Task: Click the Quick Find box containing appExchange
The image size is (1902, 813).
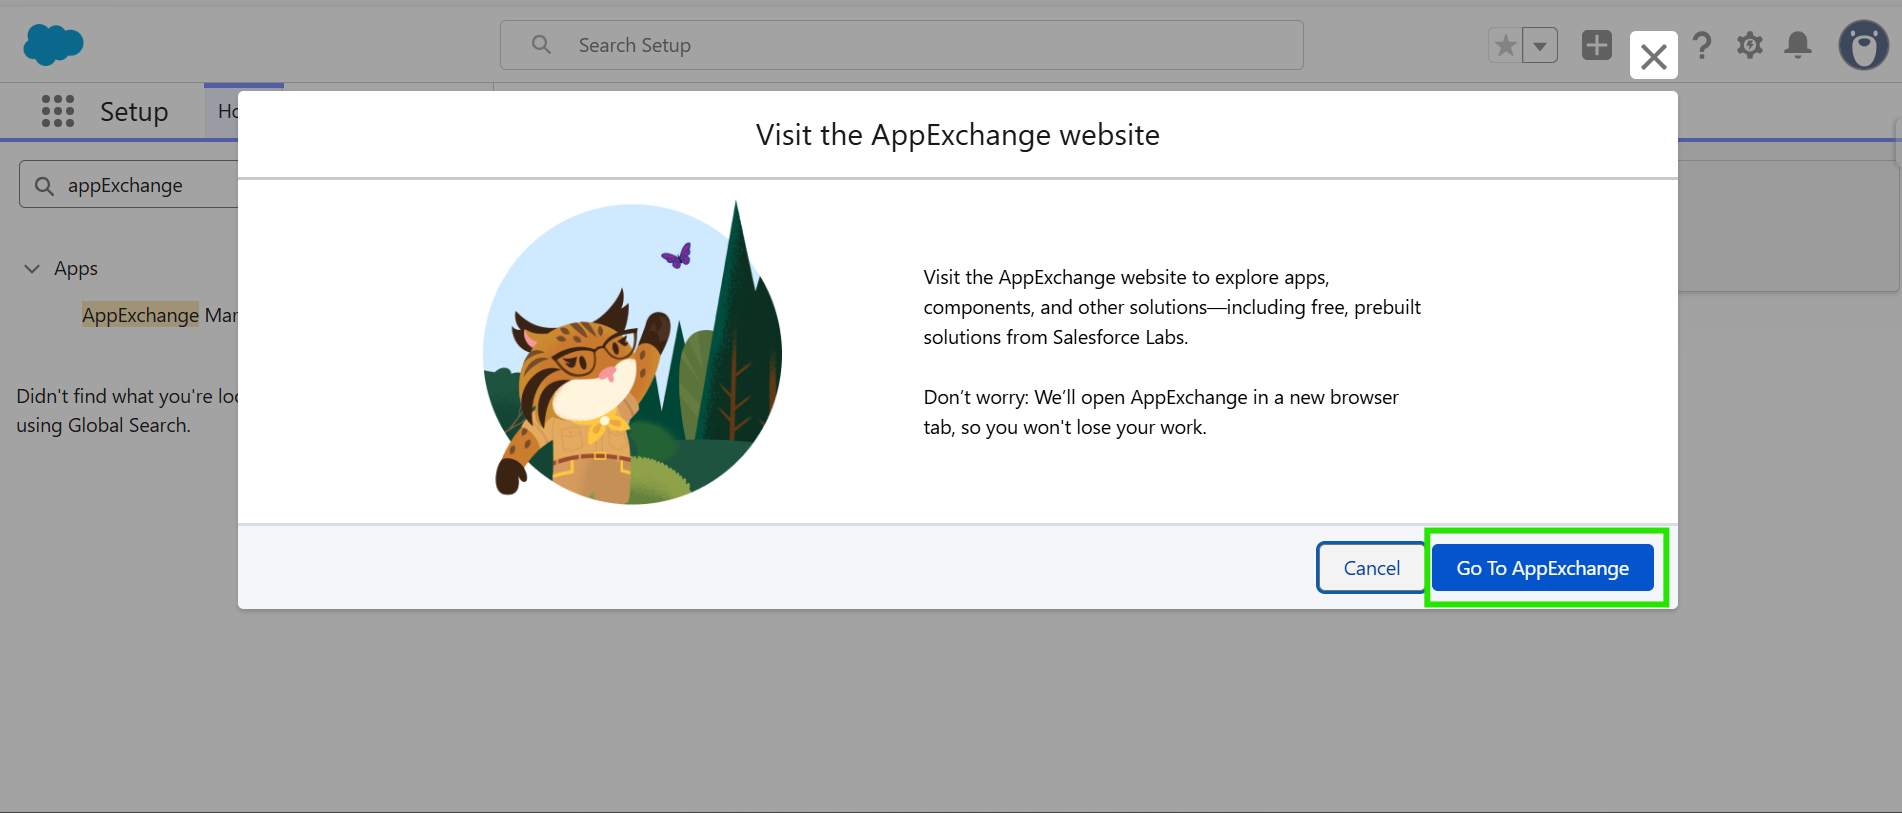Action: tap(128, 185)
